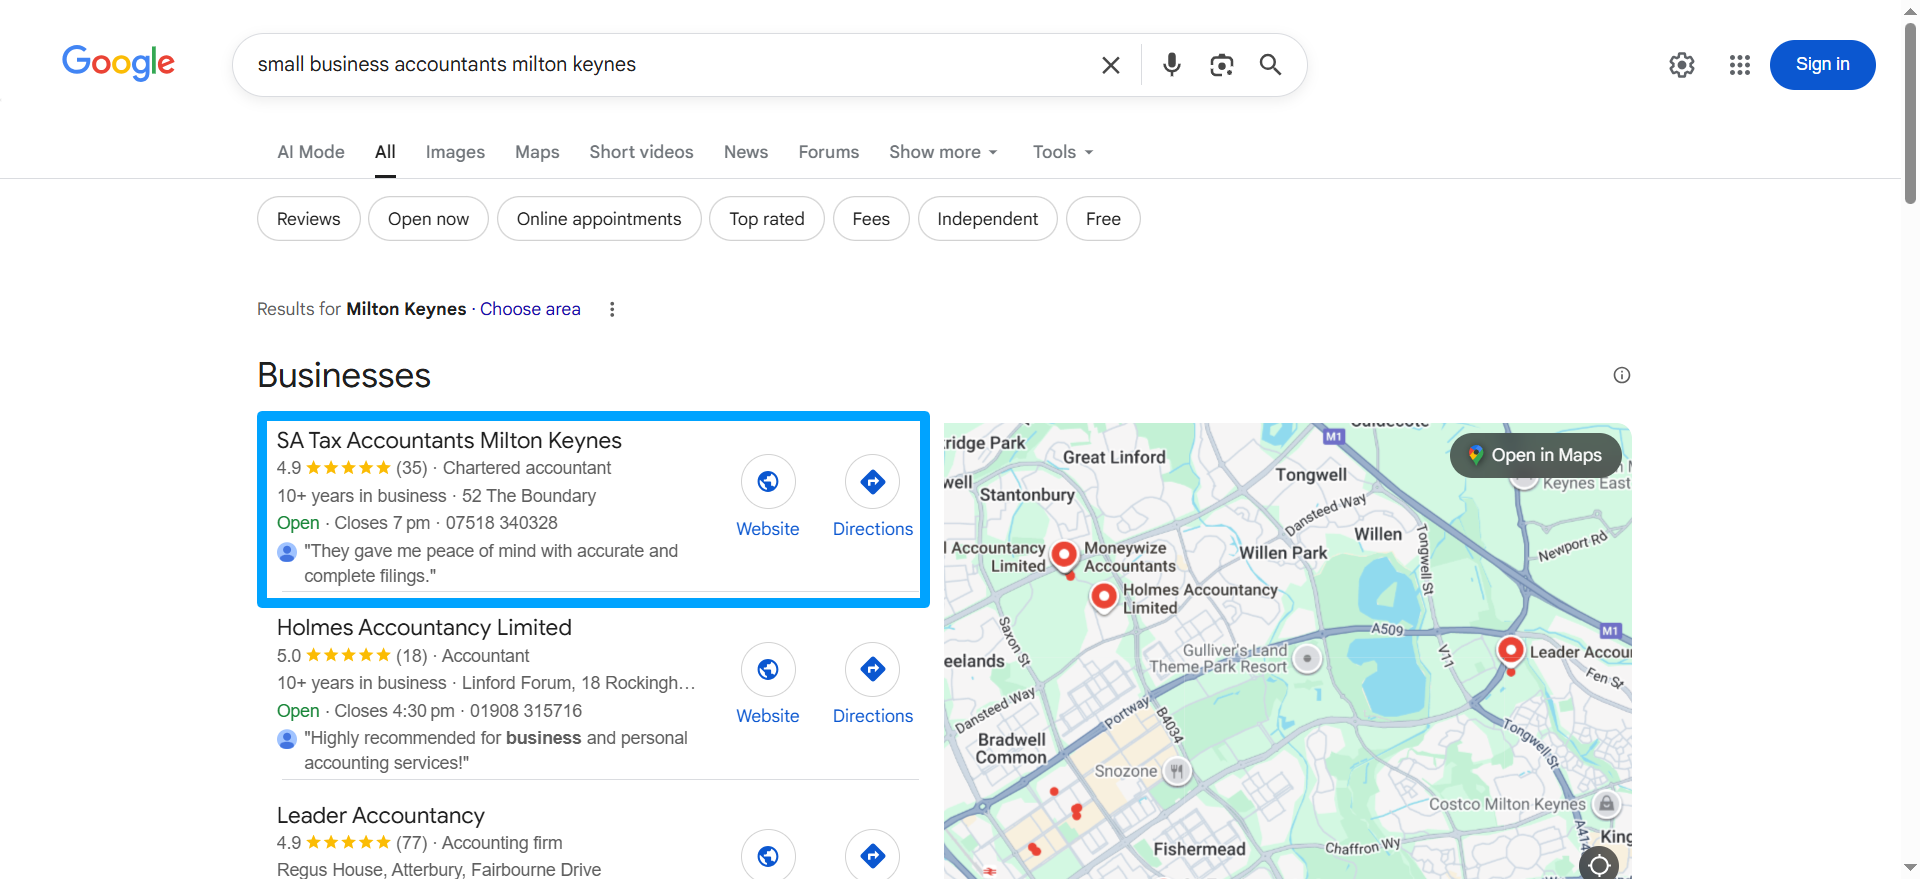Click the magnifying glass search icon
This screenshot has height=879, width=1920.
(x=1270, y=65)
